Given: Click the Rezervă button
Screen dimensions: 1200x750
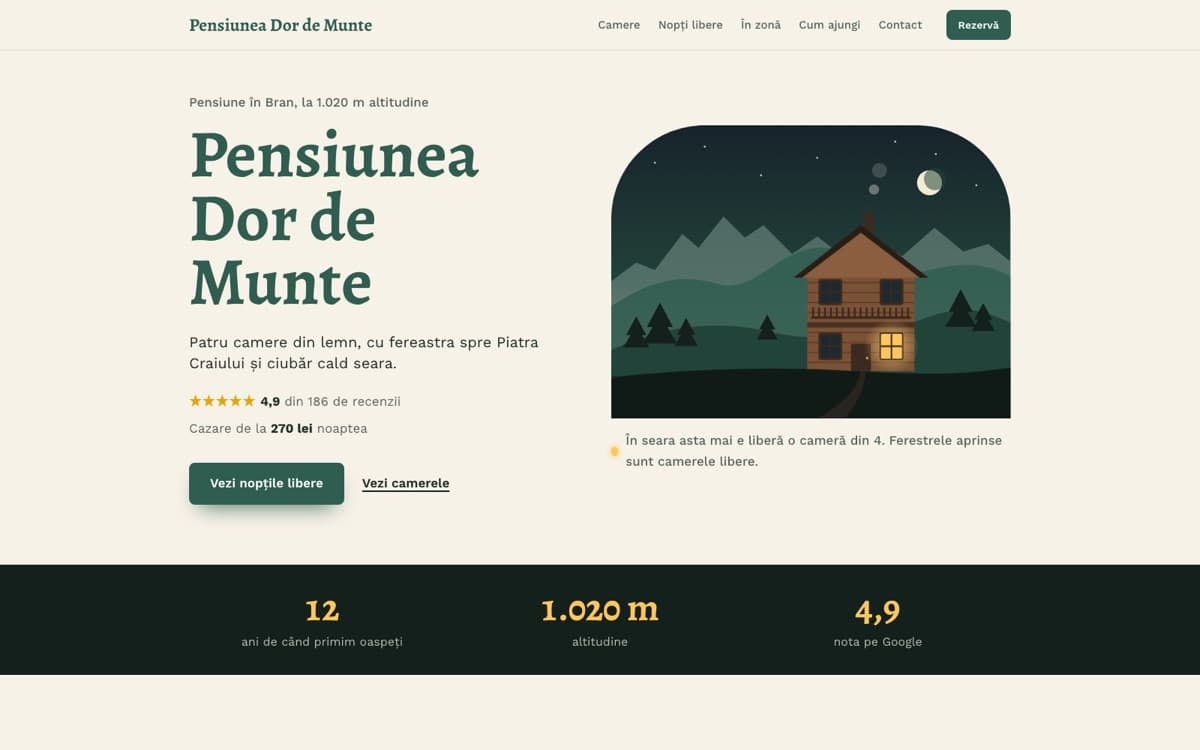Looking at the screenshot, I should click(x=978, y=25).
